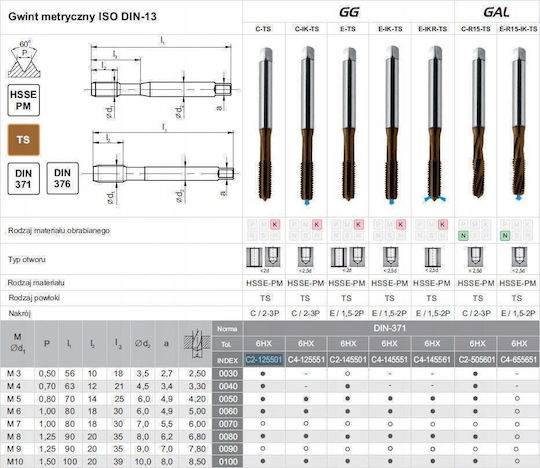540x468 pixels.
Task: Click the index code C4-125551
Action: coord(306,360)
